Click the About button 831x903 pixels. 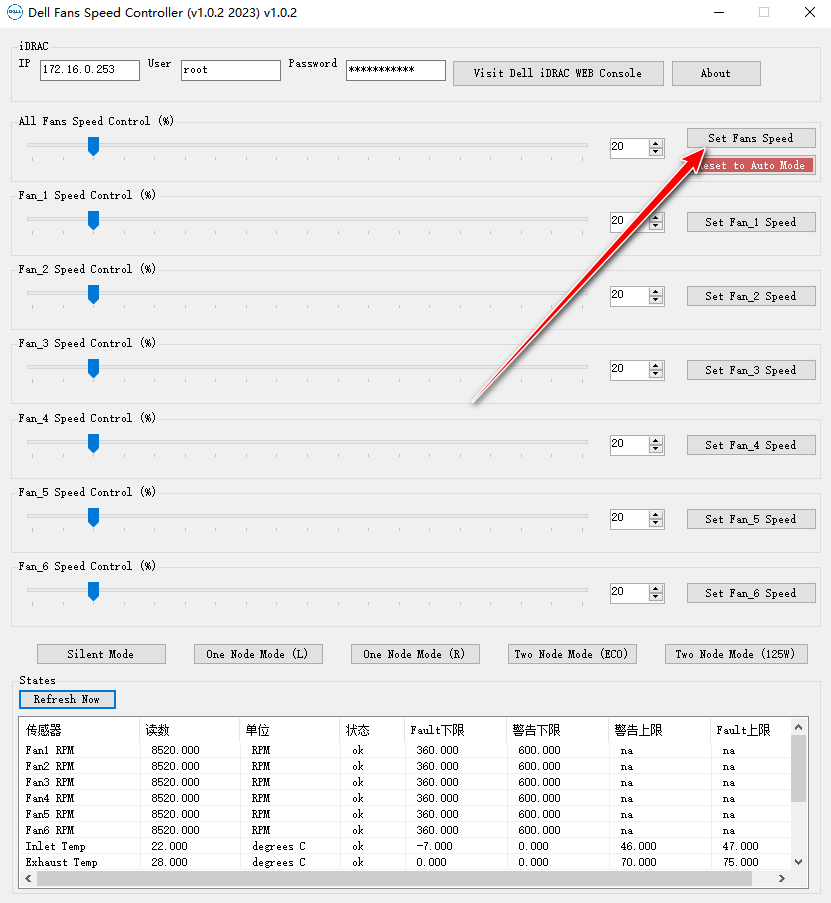coord(716,73)
